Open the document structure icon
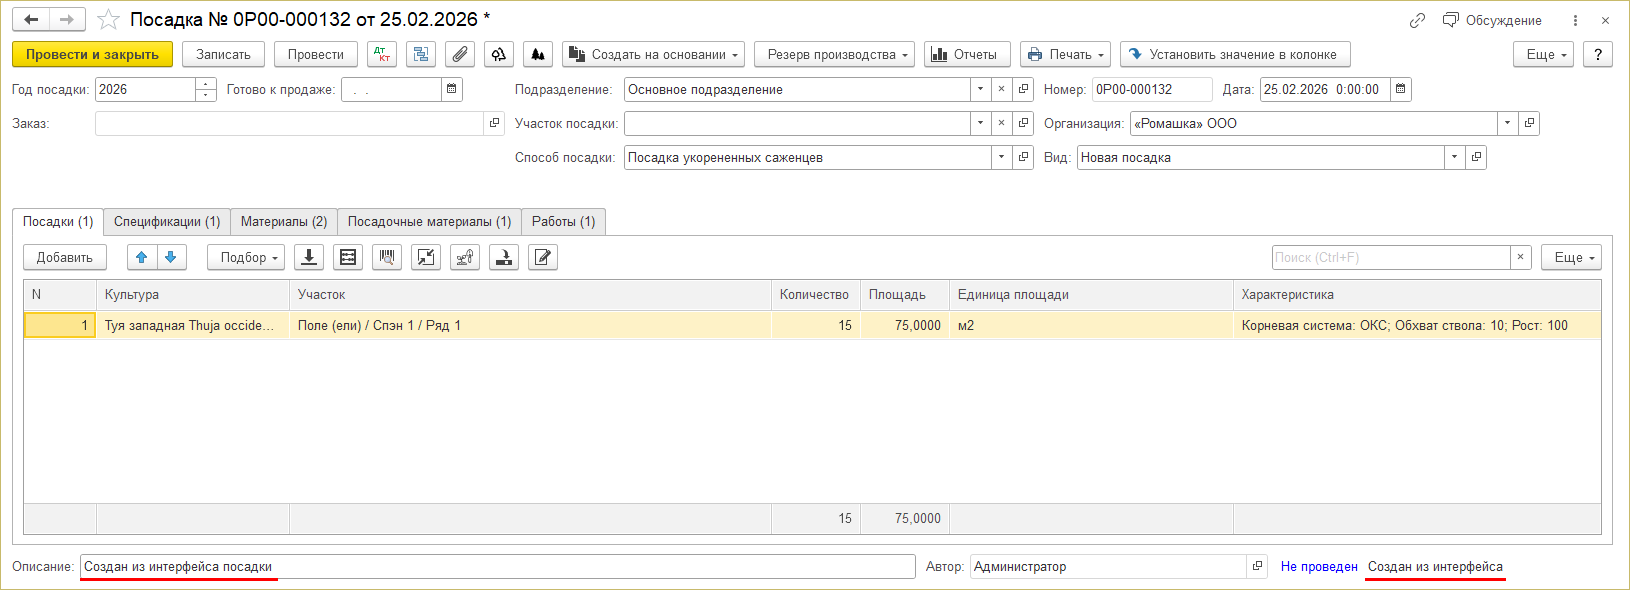This screenshot has width=1630, height=590. pyautogui.click(x=421, y=55)
